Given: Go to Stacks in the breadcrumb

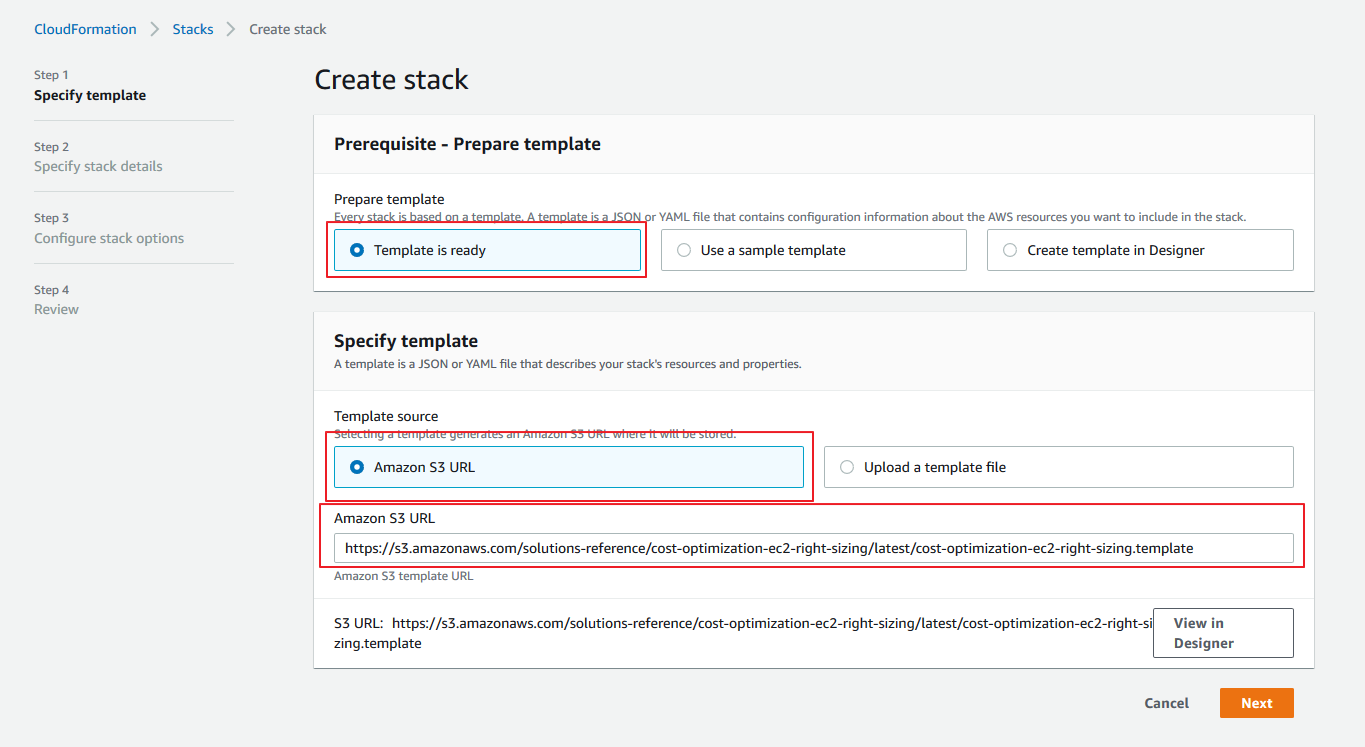Looking at the screenshot, I should coord(193,29).
